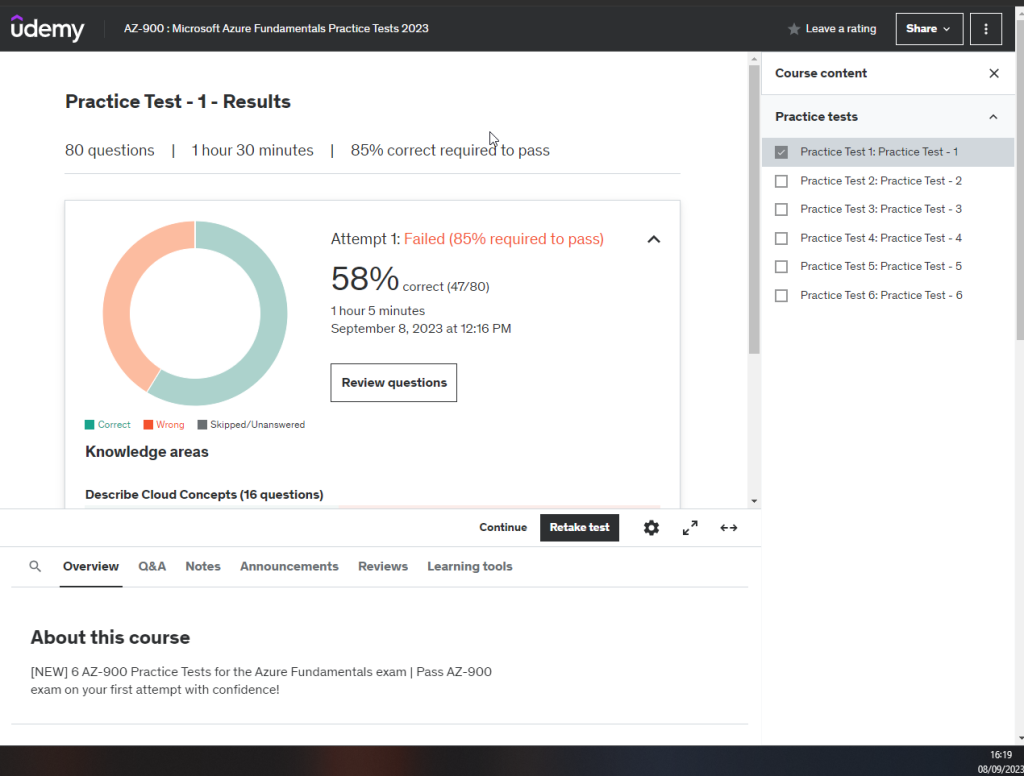Screen dimensions: 1024x776
Task: Click the results pane scroll down arrow
Action: [754, 502]
